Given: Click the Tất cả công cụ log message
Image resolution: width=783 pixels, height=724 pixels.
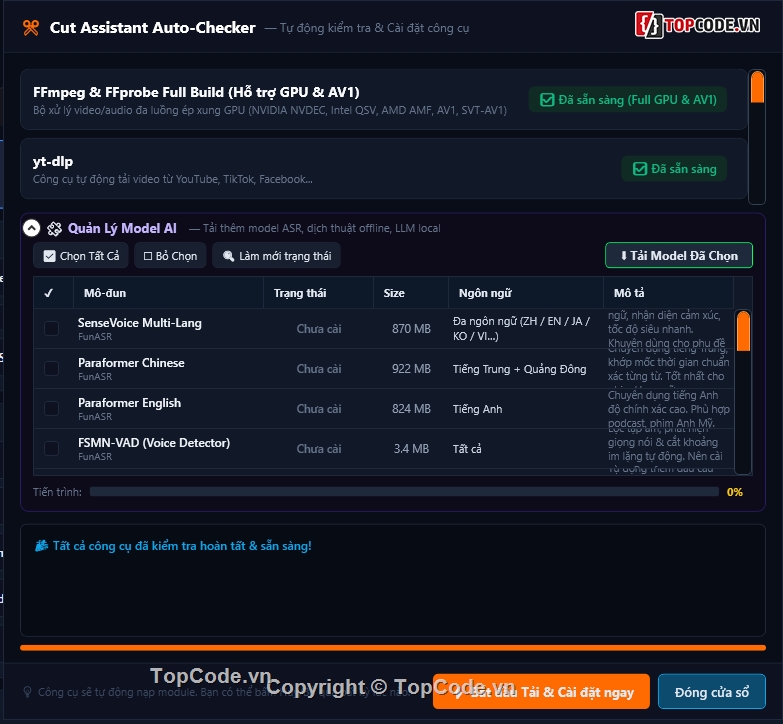Looking at the screenshot, I should tap(182, 546).
